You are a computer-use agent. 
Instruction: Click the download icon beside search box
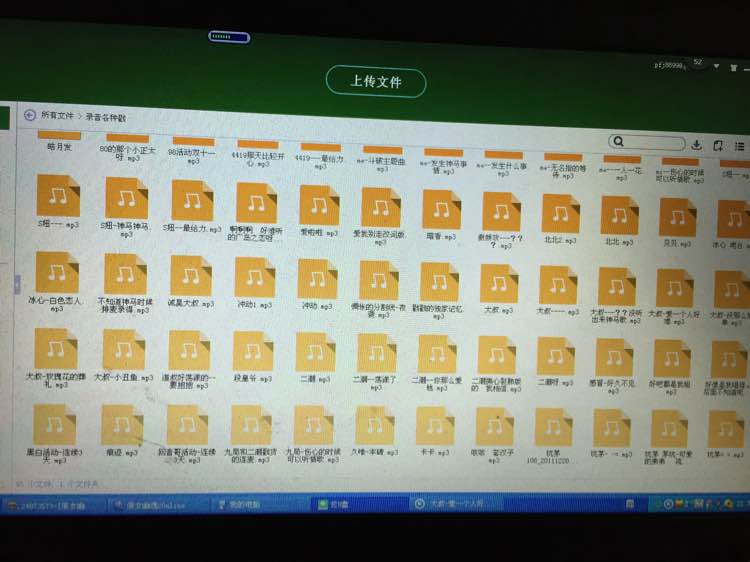696,144
